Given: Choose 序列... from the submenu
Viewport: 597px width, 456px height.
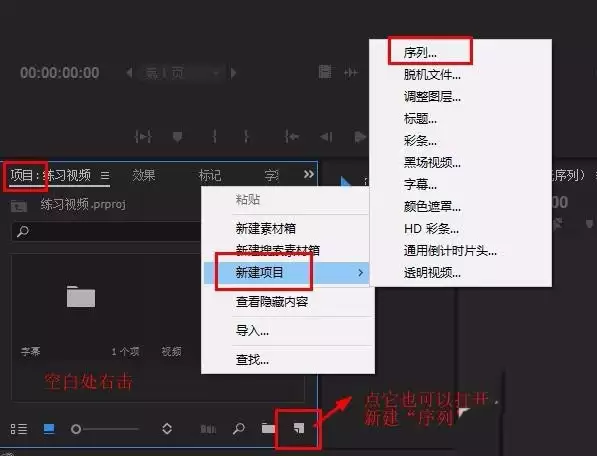Looking at the screenshot, I should coord(420,53).
